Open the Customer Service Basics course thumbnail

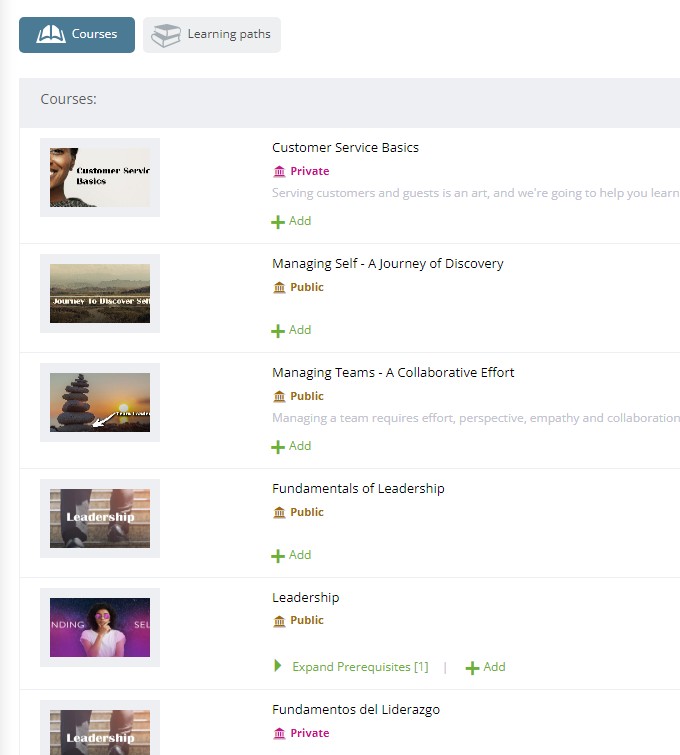(100, 178)
